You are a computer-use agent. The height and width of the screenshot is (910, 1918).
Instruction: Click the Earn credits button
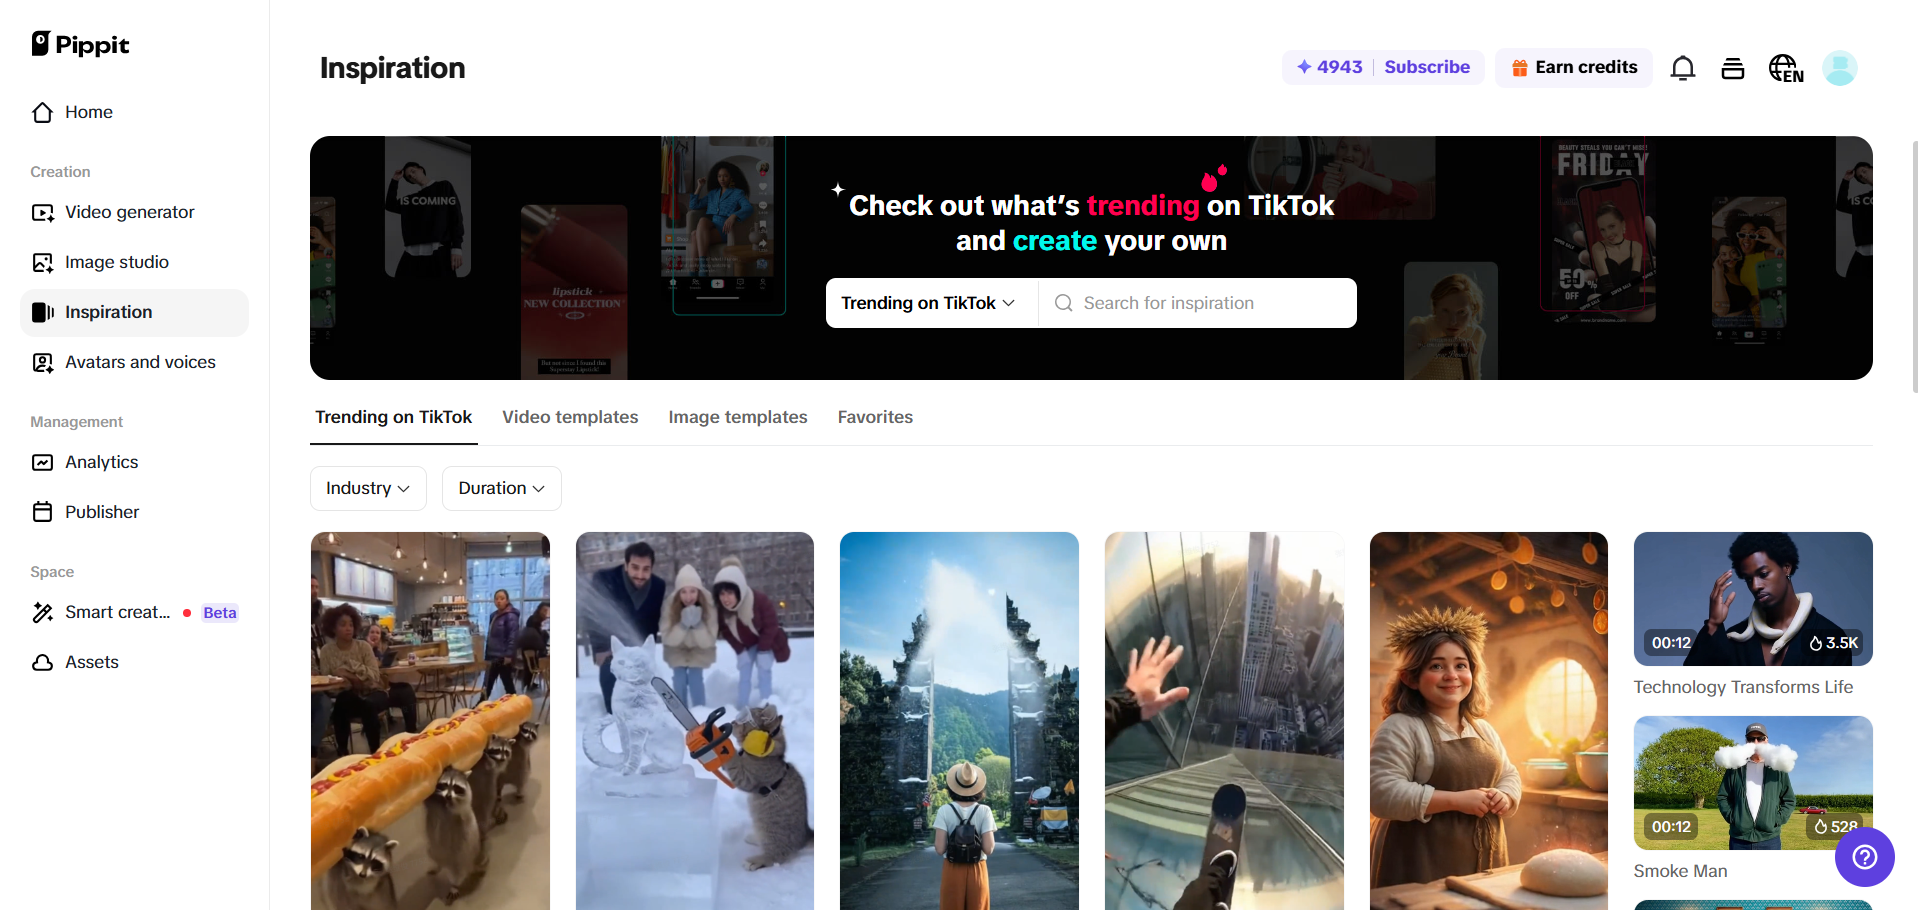pos(1574,68)
